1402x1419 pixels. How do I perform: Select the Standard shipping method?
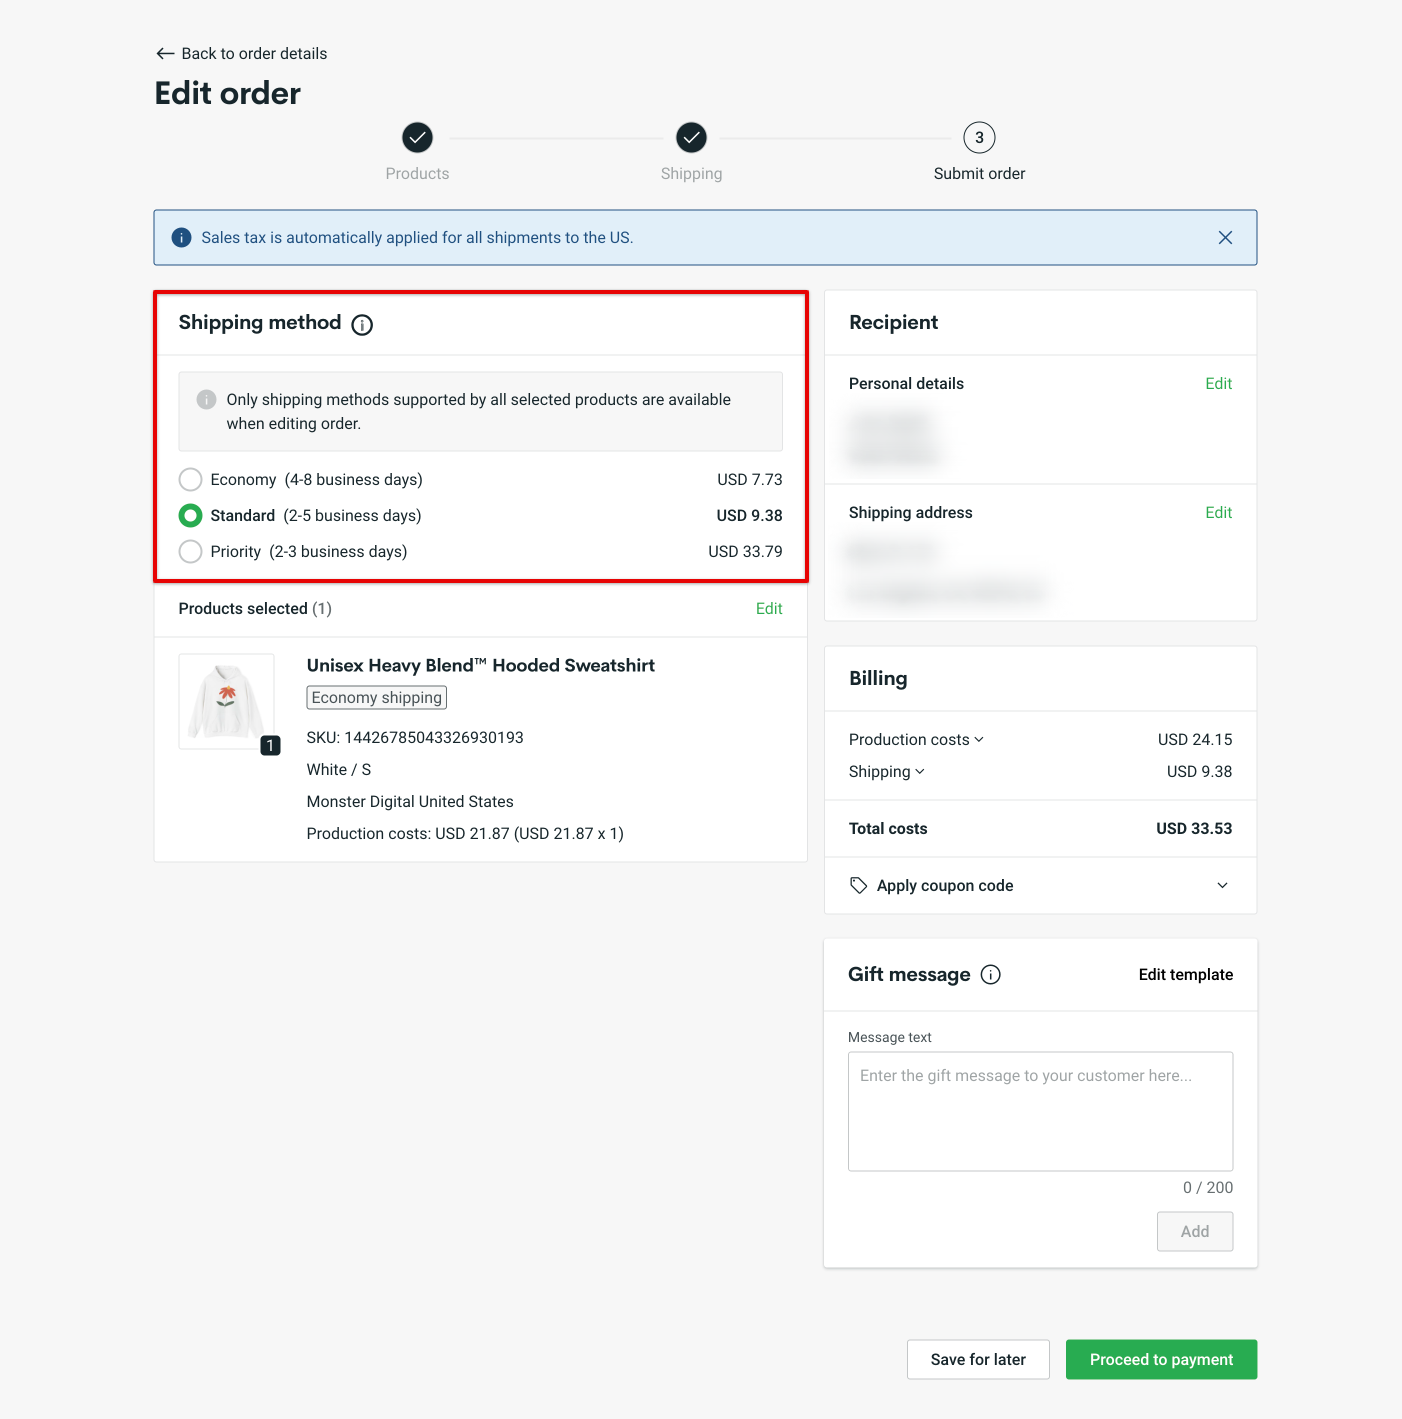190,515
